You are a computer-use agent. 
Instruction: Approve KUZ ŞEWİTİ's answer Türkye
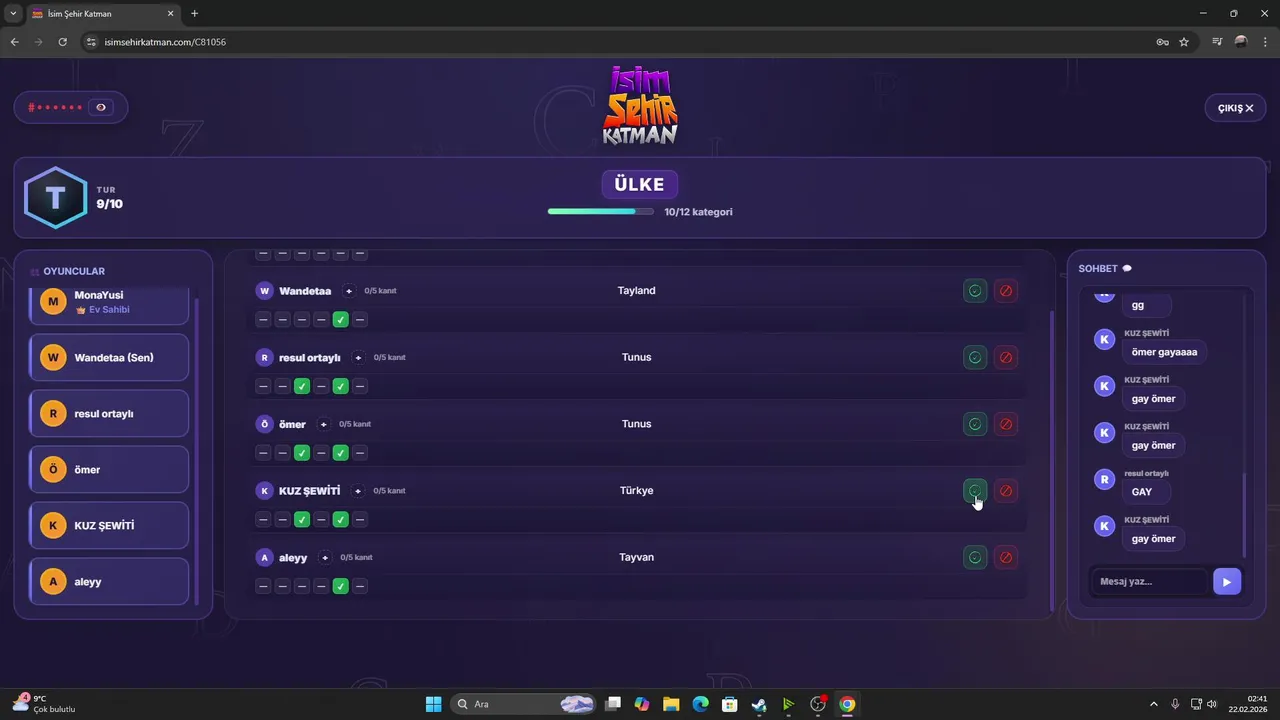(975, 491)
